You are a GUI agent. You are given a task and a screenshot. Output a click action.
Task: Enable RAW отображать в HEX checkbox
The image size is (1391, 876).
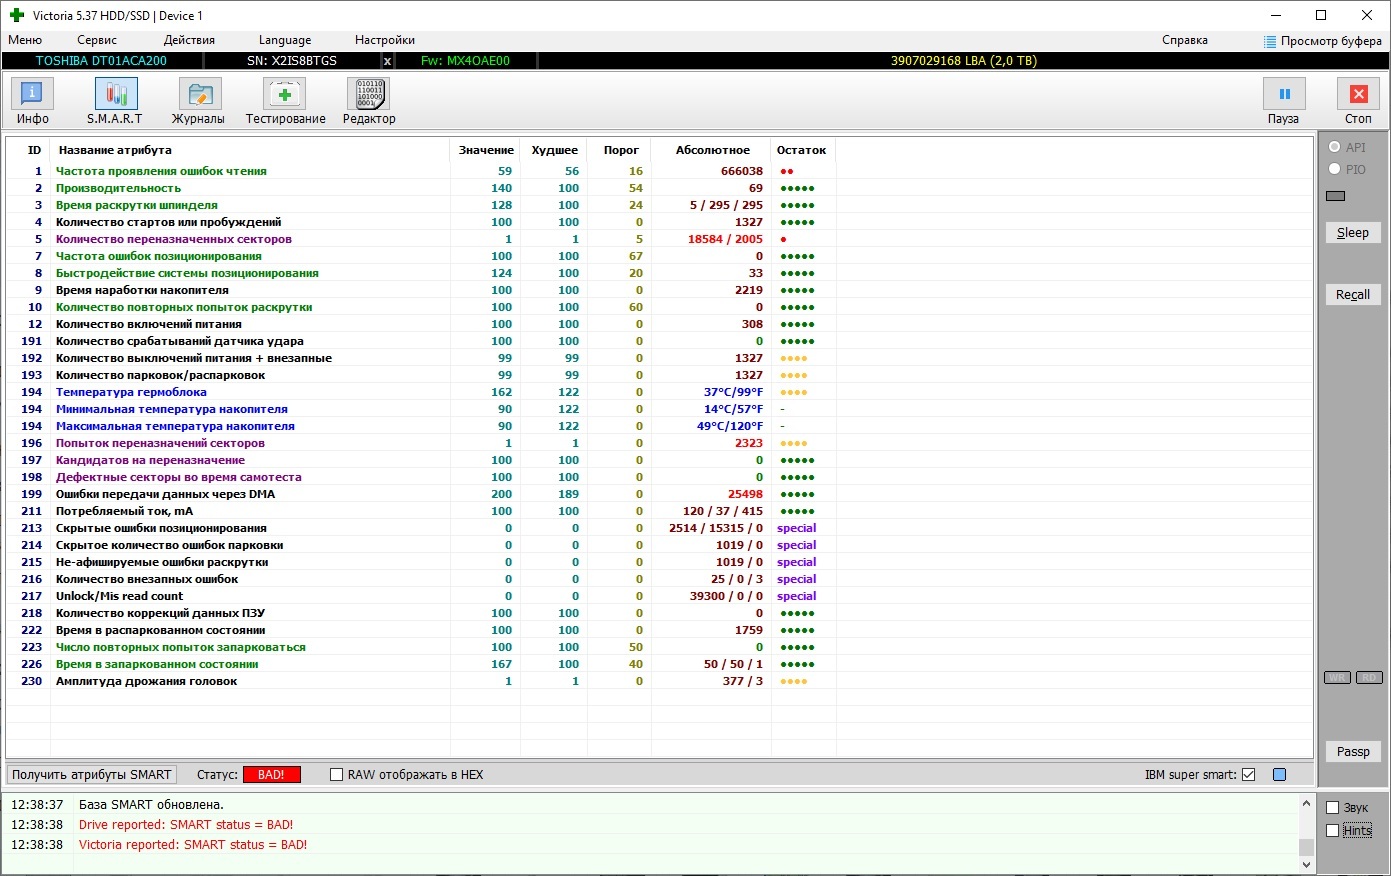[336, 775]
